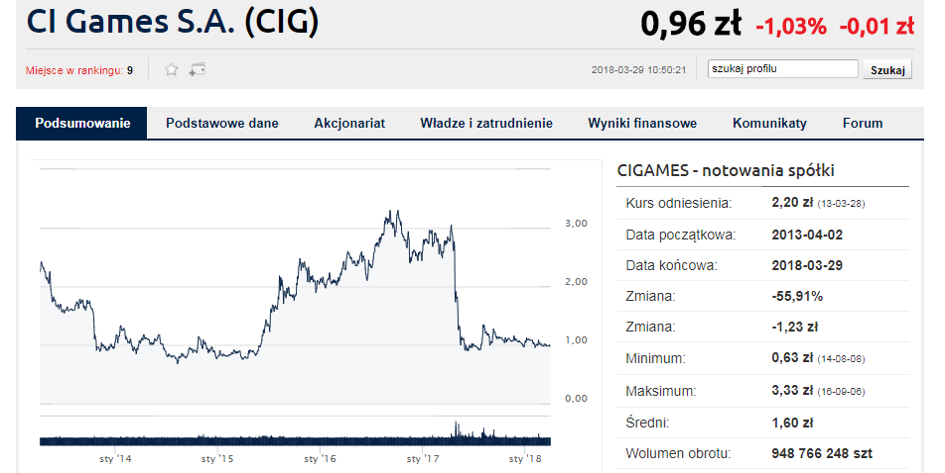
Task: Click the sty '16 timeline marker
Action: pyautogui.click(x=320, y=459)
